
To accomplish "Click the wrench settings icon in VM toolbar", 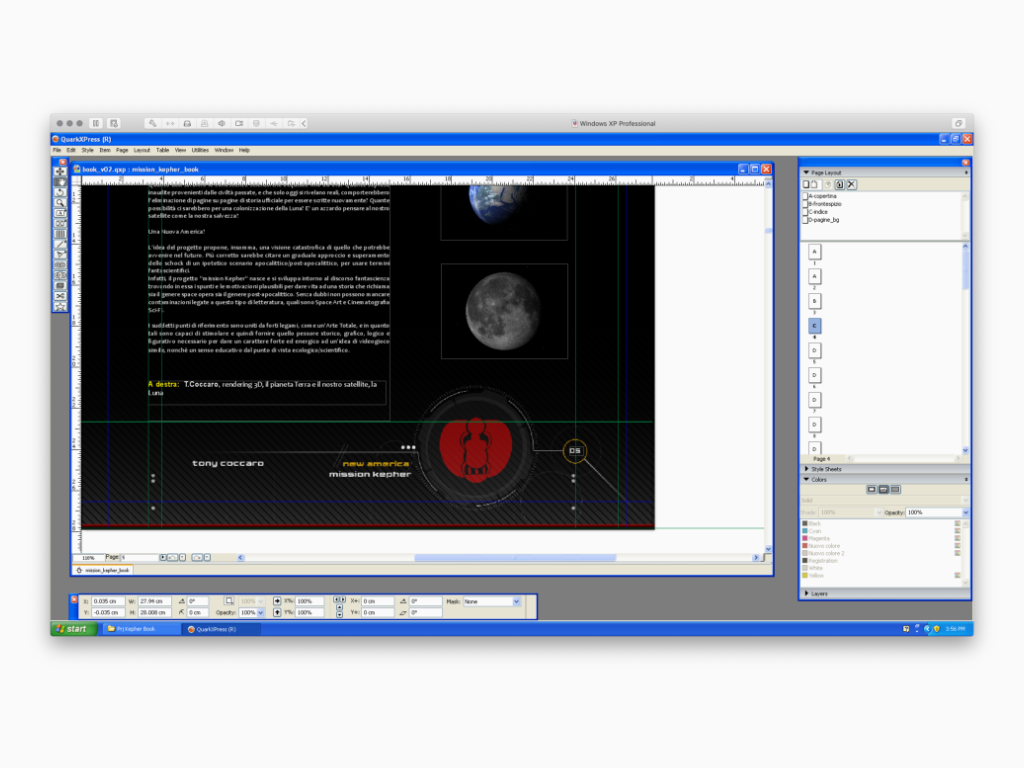I will tap(152, 123).
